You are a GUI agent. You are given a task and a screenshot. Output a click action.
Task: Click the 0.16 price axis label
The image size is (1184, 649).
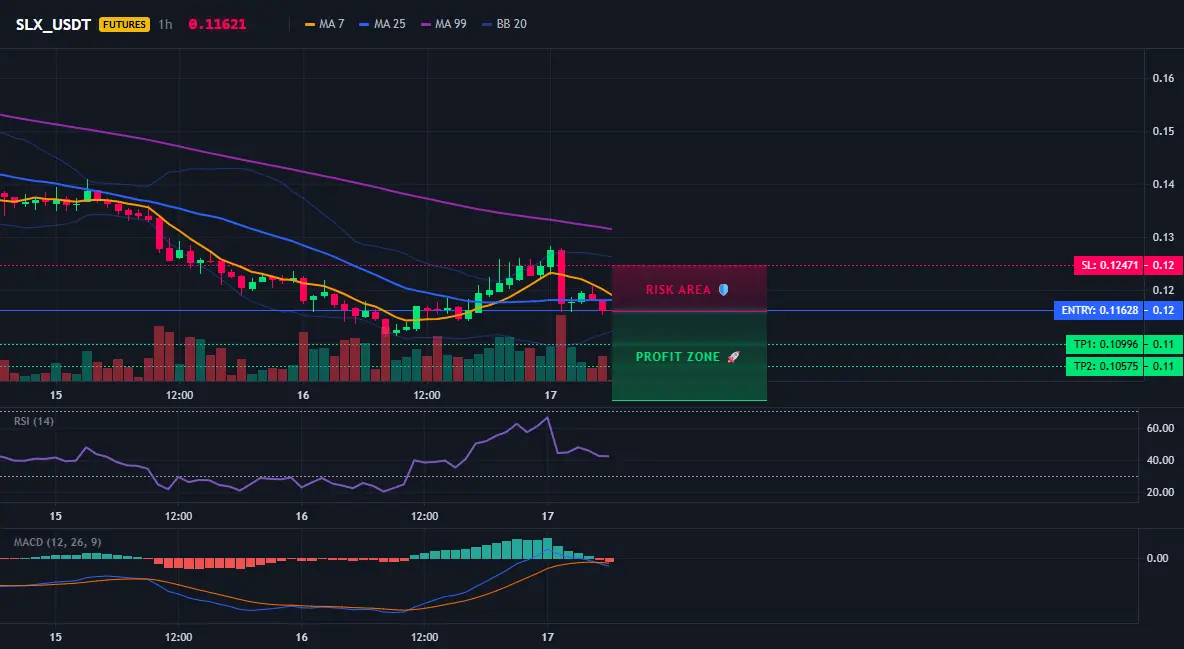pyautogui.click(x=1164, y=78)
